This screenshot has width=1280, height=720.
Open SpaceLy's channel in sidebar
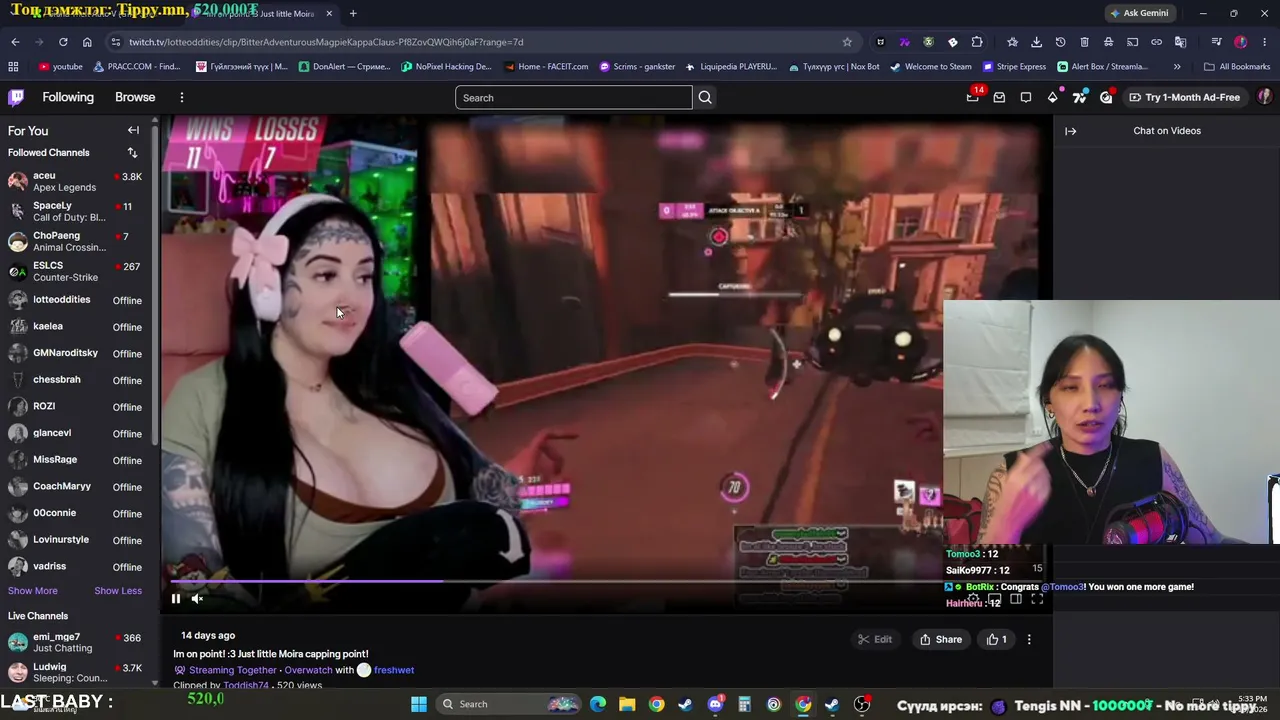coord(75,211)
